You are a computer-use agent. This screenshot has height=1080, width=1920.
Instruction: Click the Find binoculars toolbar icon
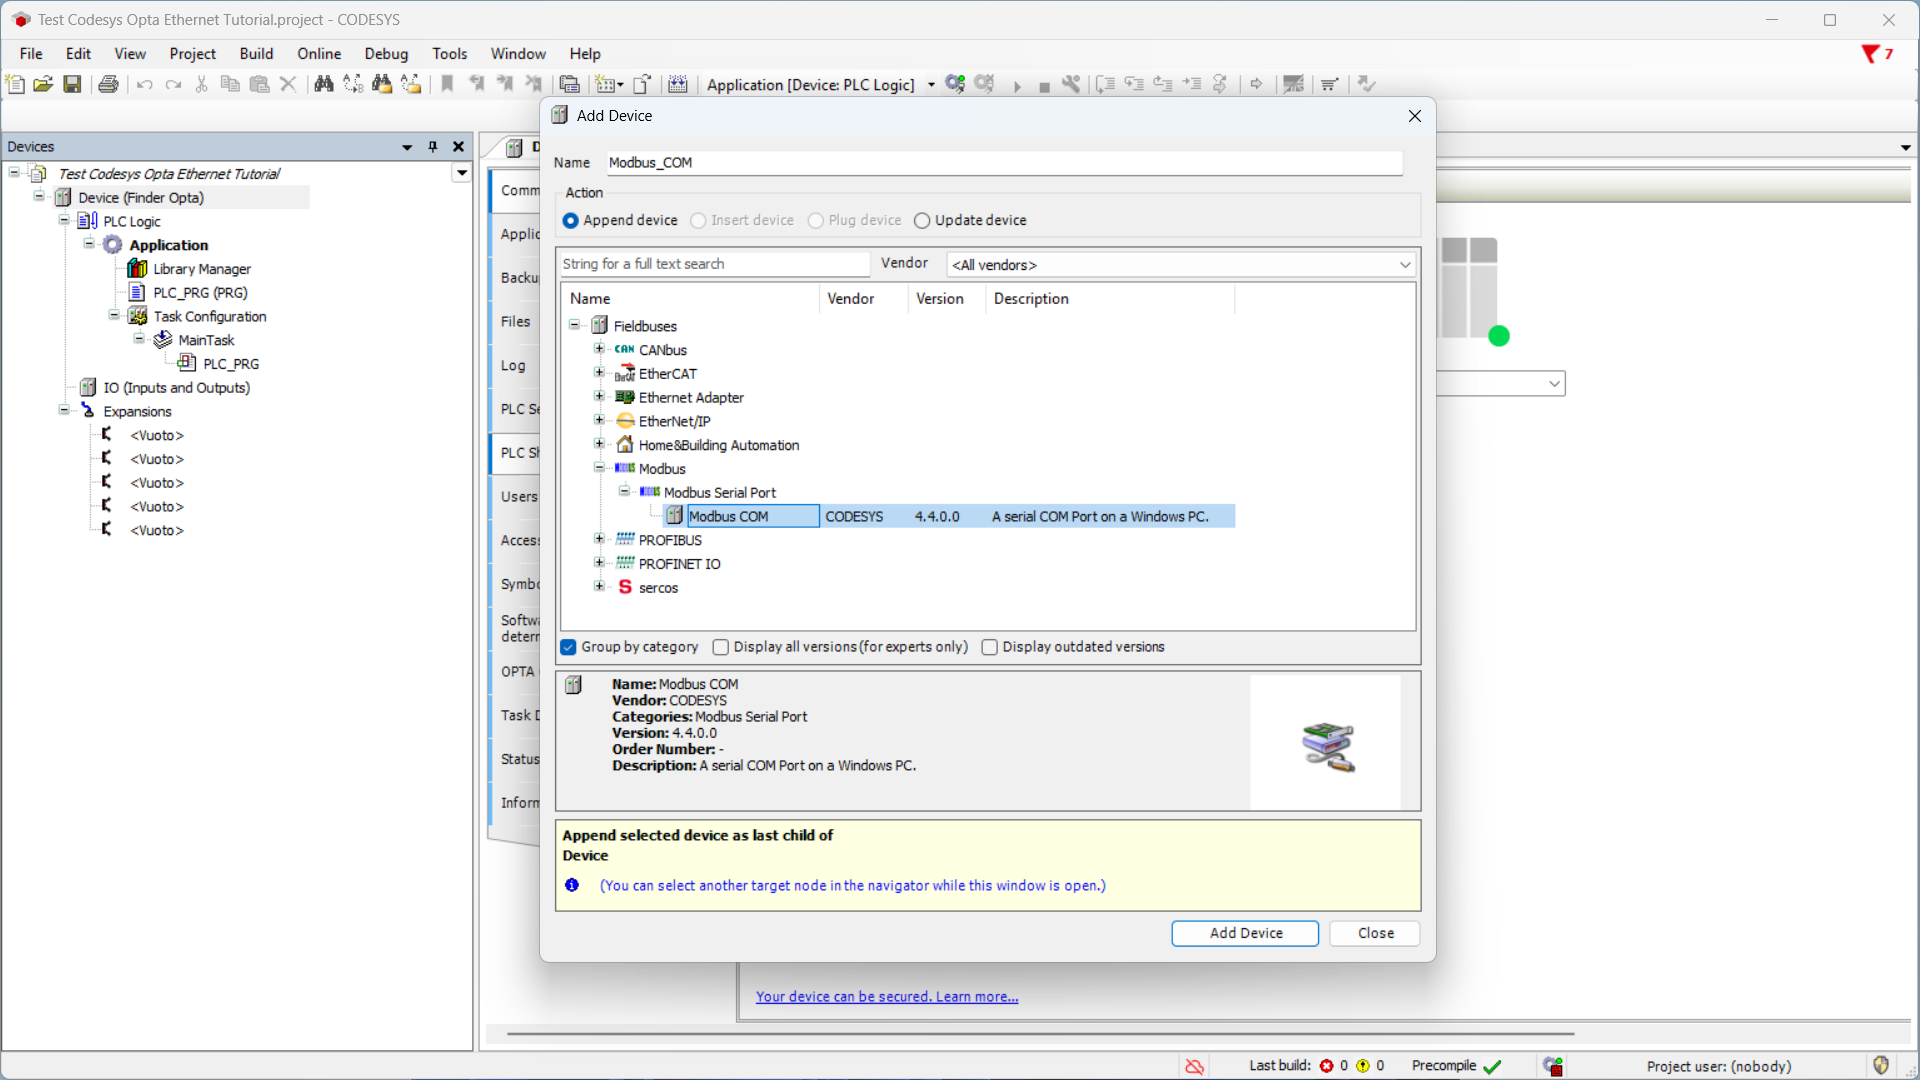tap(323, 85)
